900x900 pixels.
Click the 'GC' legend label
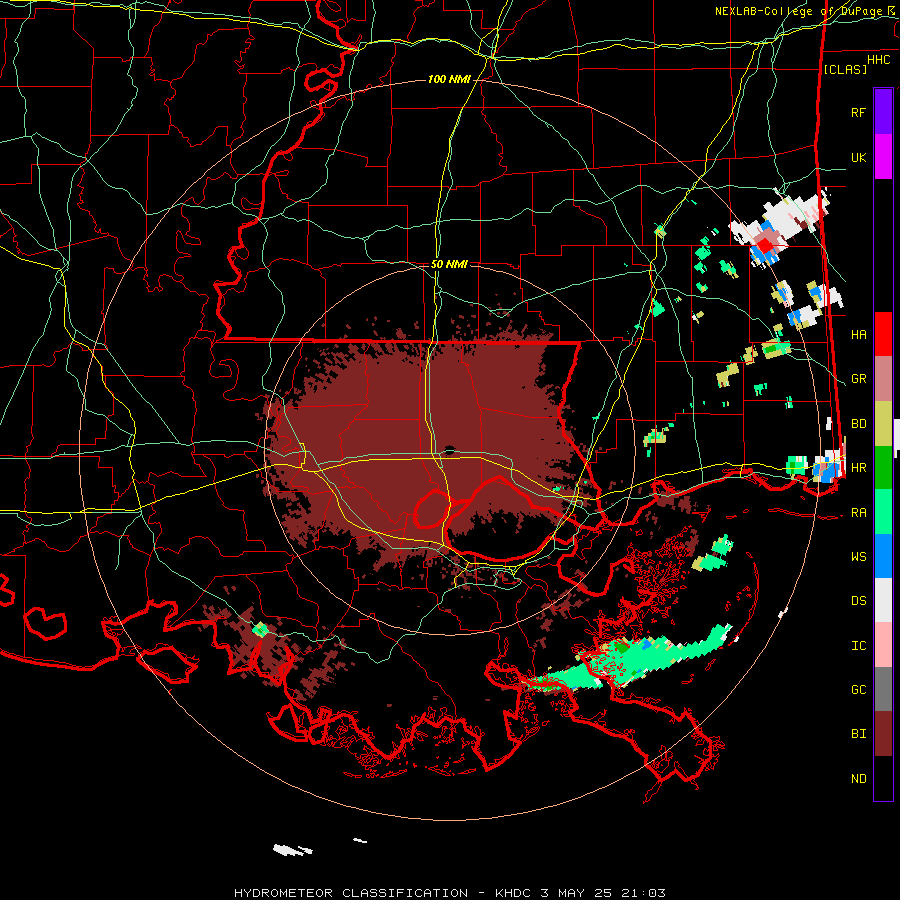tap(858, 689)
